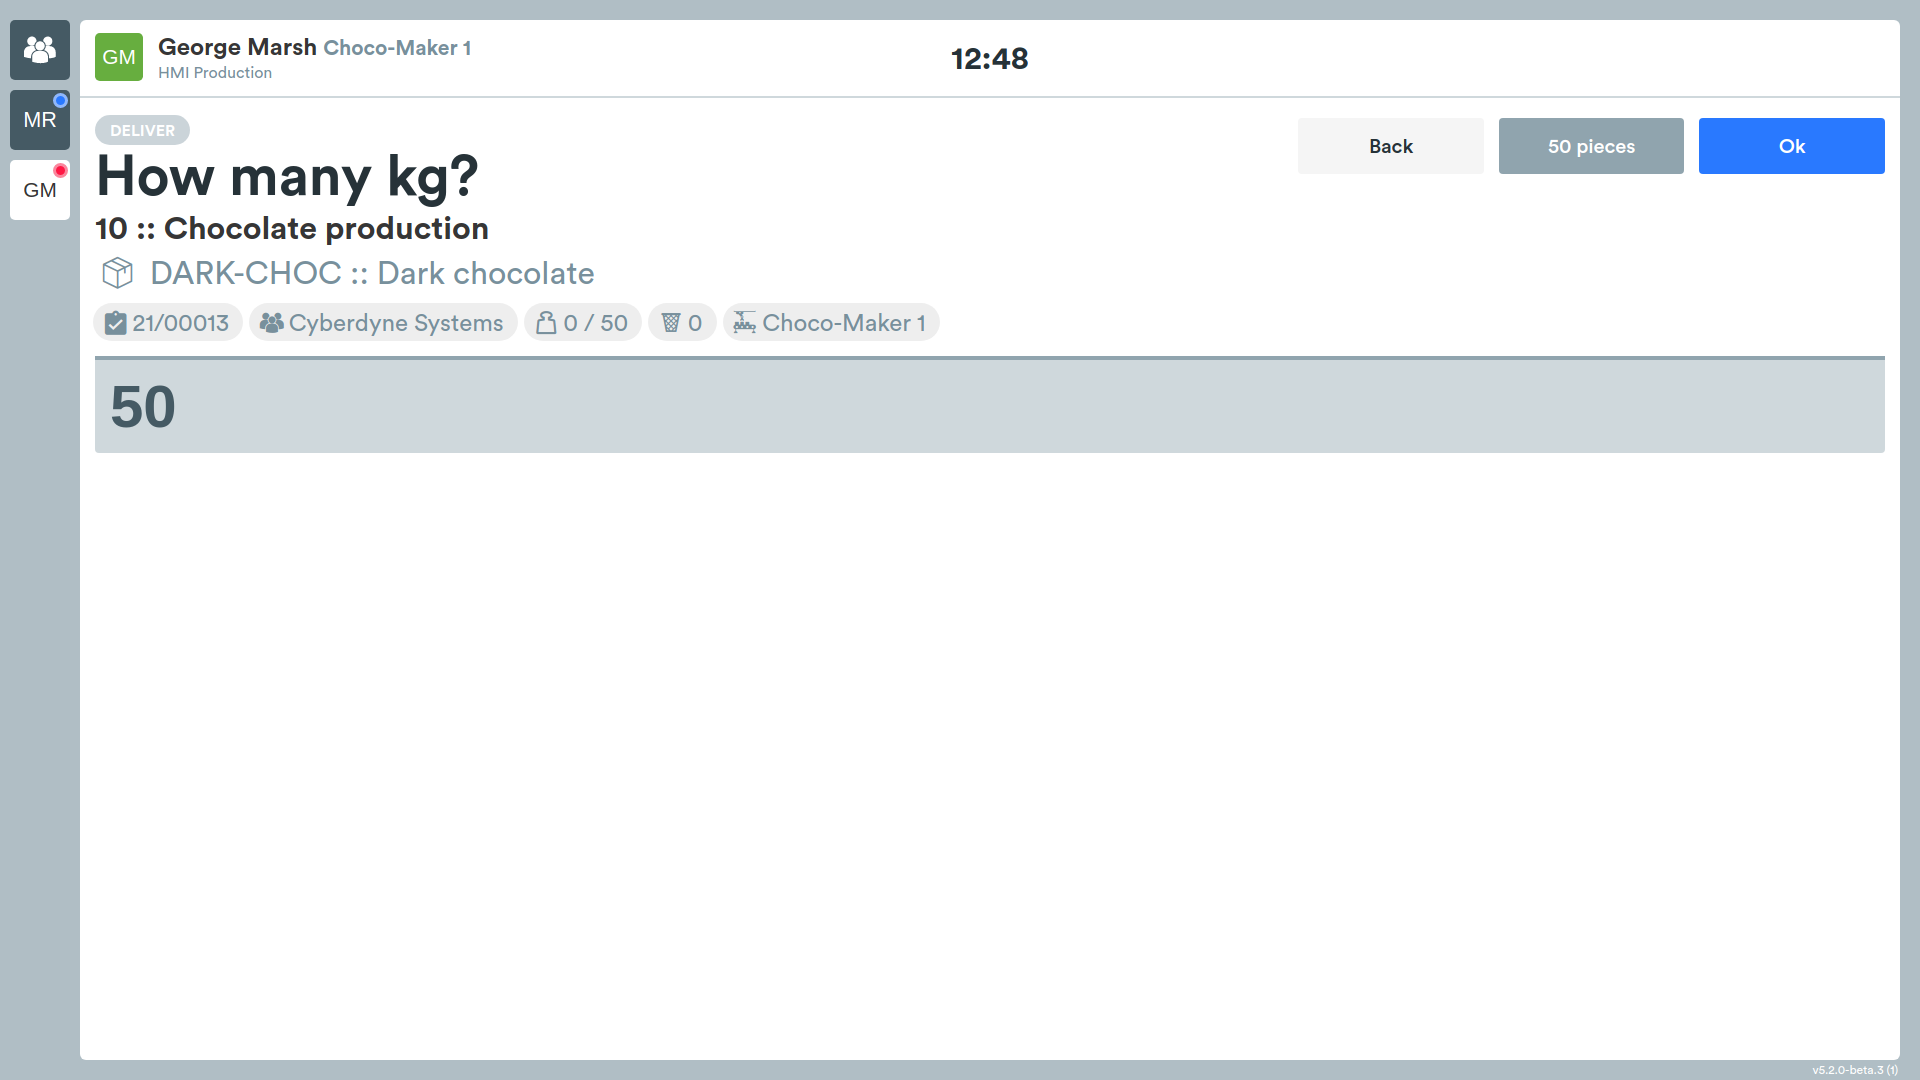Click 'DARK-CHOC :: Dark chocolate' product text

click(372, 273)
